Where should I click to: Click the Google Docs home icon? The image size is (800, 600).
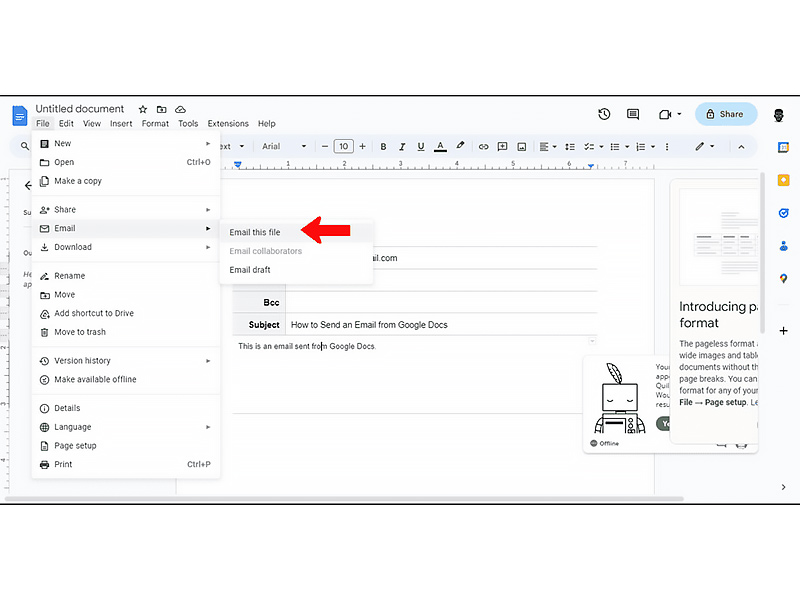click(19, 115)
